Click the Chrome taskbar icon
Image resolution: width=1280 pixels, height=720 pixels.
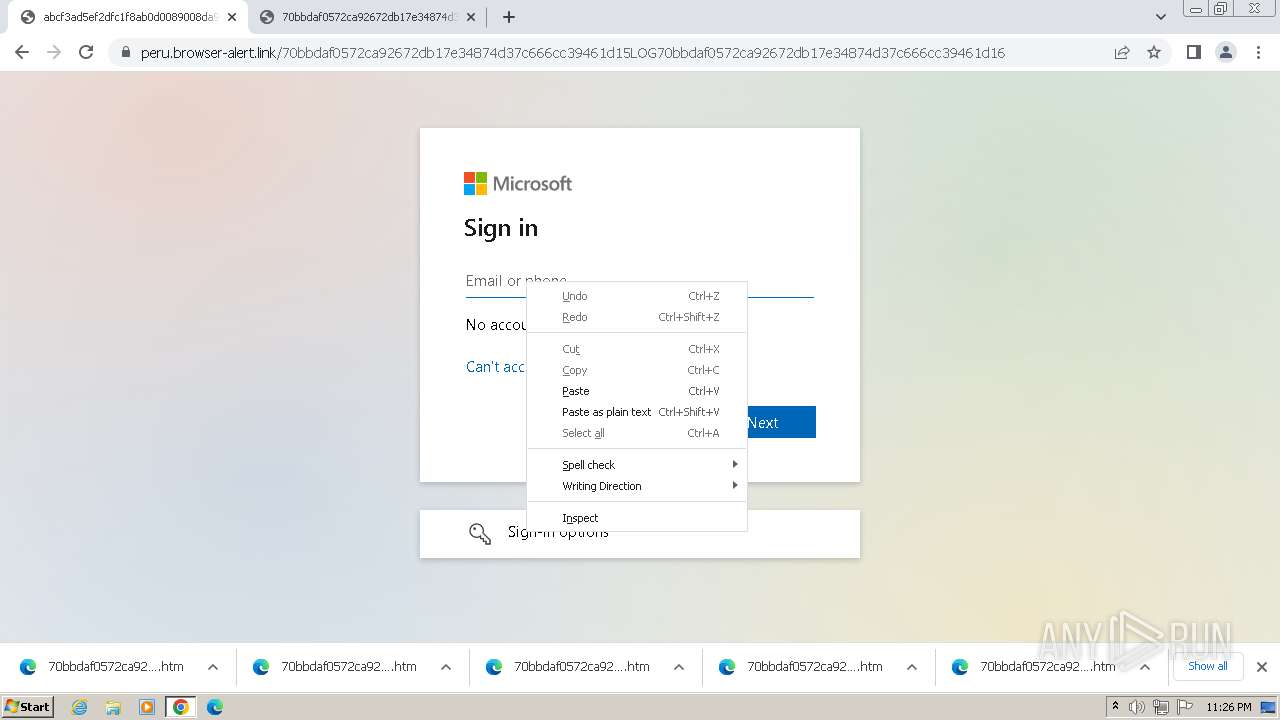click(x=181, y=707)
